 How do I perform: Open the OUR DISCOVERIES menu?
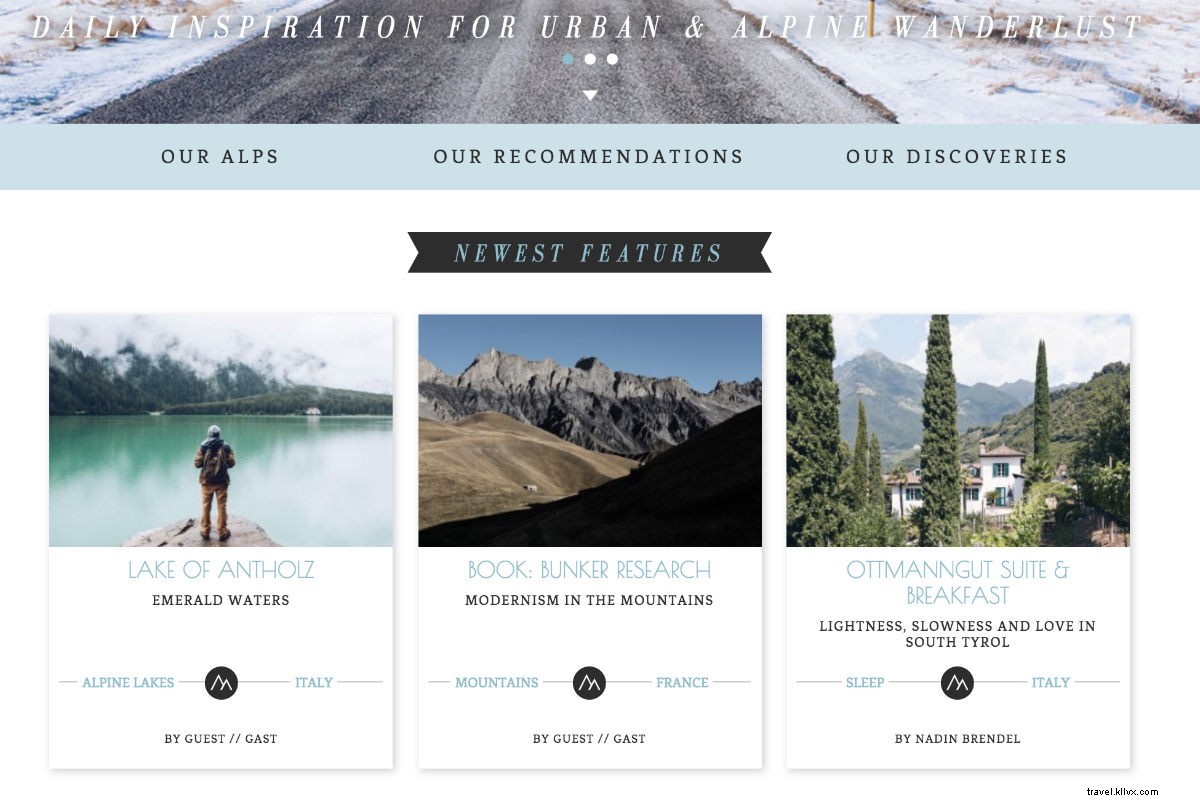pos(957,156)
